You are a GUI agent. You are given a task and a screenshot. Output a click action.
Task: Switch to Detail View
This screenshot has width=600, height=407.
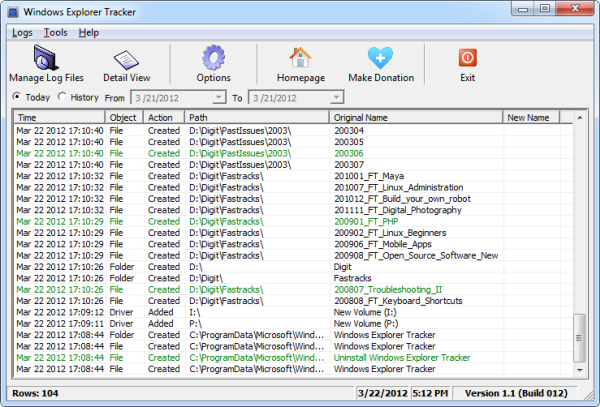[126, 63]
